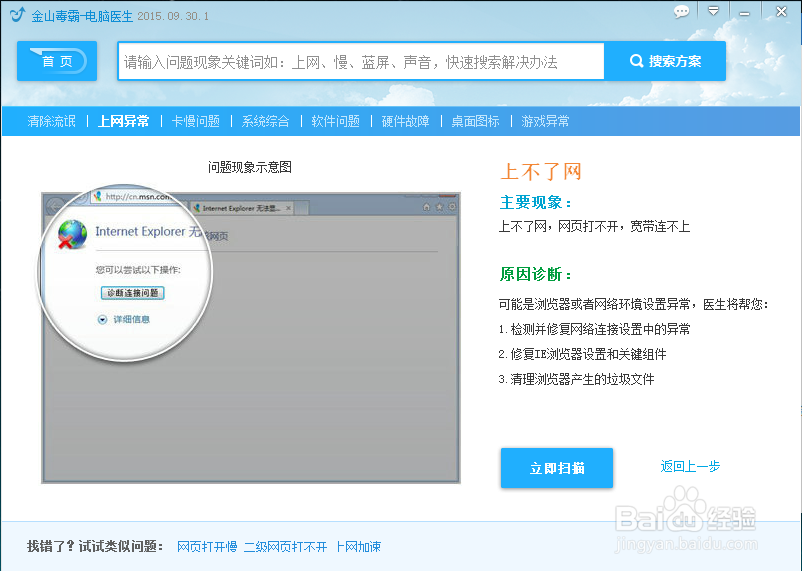Open the 清除流氓 tab
The width and height of the screenshot is (802, 571).
52,121
